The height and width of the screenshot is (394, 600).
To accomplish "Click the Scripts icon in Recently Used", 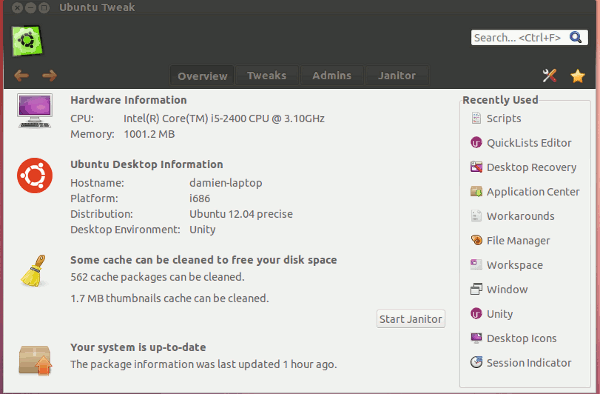I will tap(476, 118).
